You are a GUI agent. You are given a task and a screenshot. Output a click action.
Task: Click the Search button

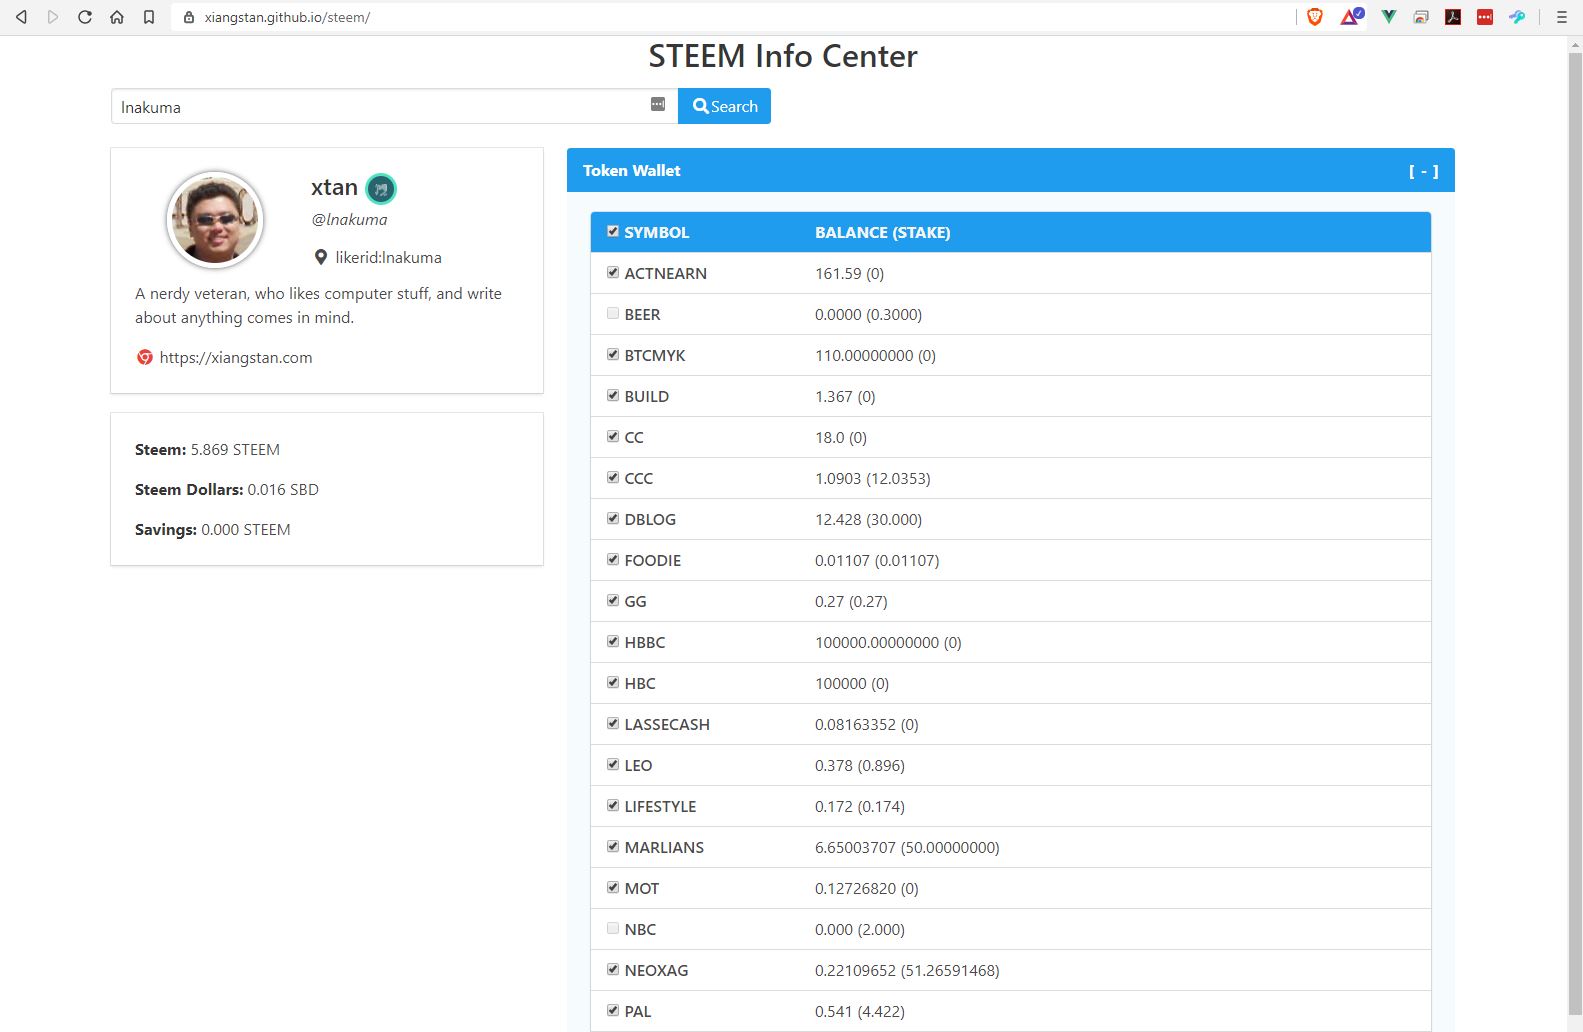pos(724,106)
